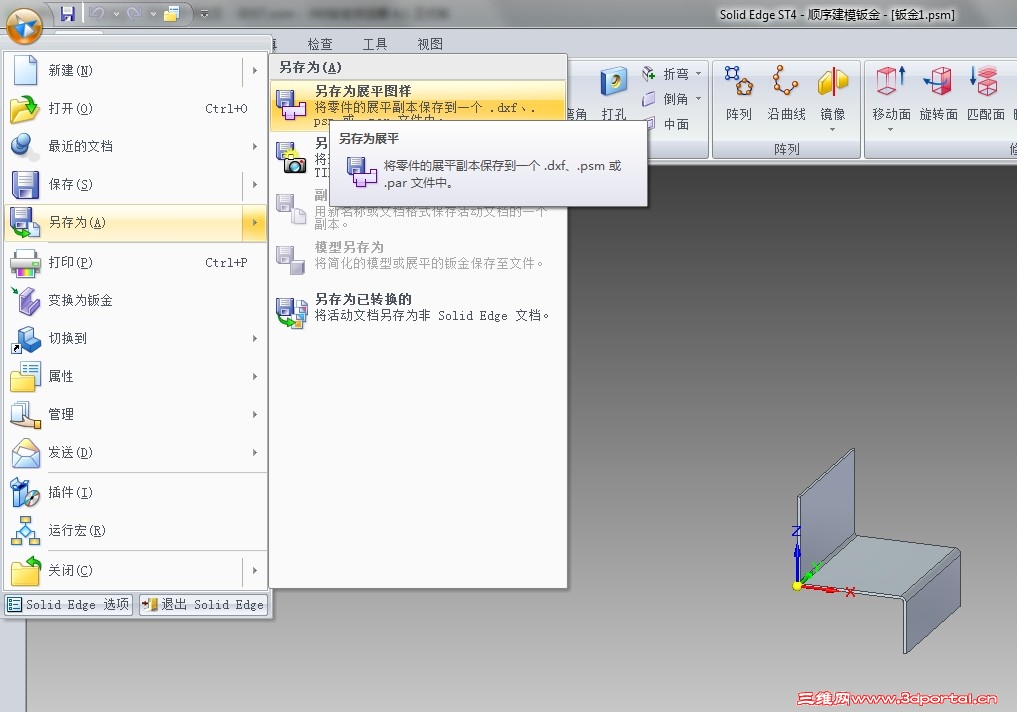1017x712 pixels.
Task: Click the Solid Edge 选项 button
Action: [x=69, y=604]
